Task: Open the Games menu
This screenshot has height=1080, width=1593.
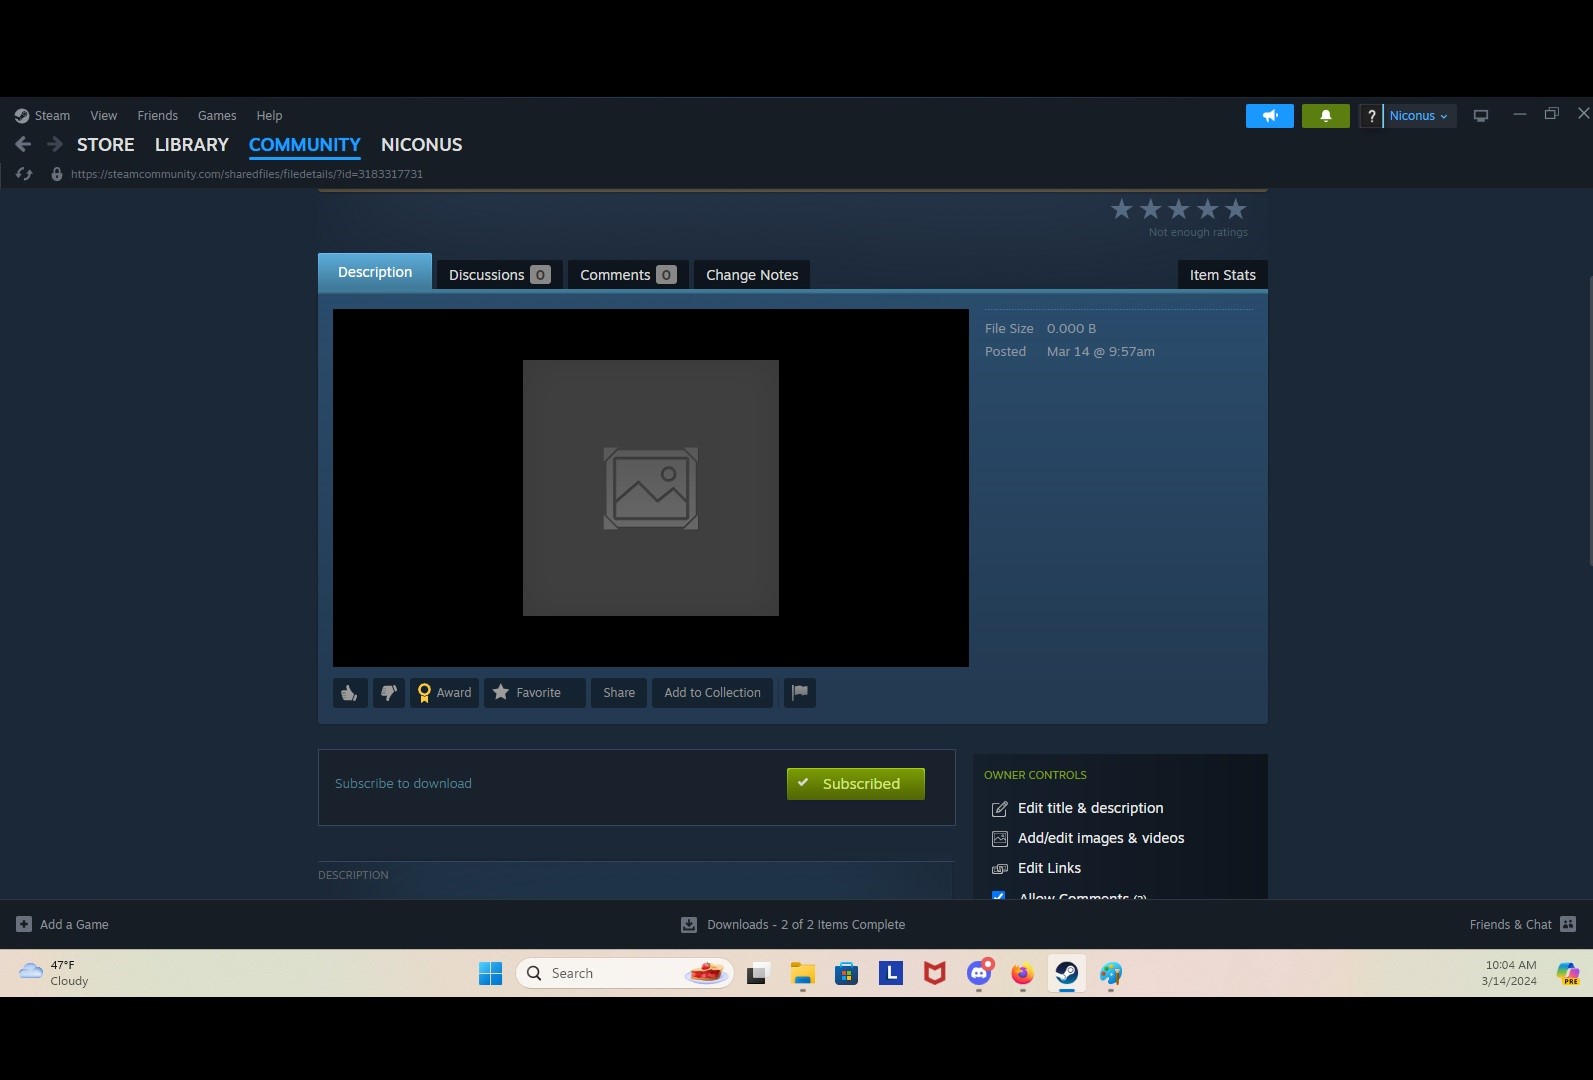Action: tap(217, 116)
